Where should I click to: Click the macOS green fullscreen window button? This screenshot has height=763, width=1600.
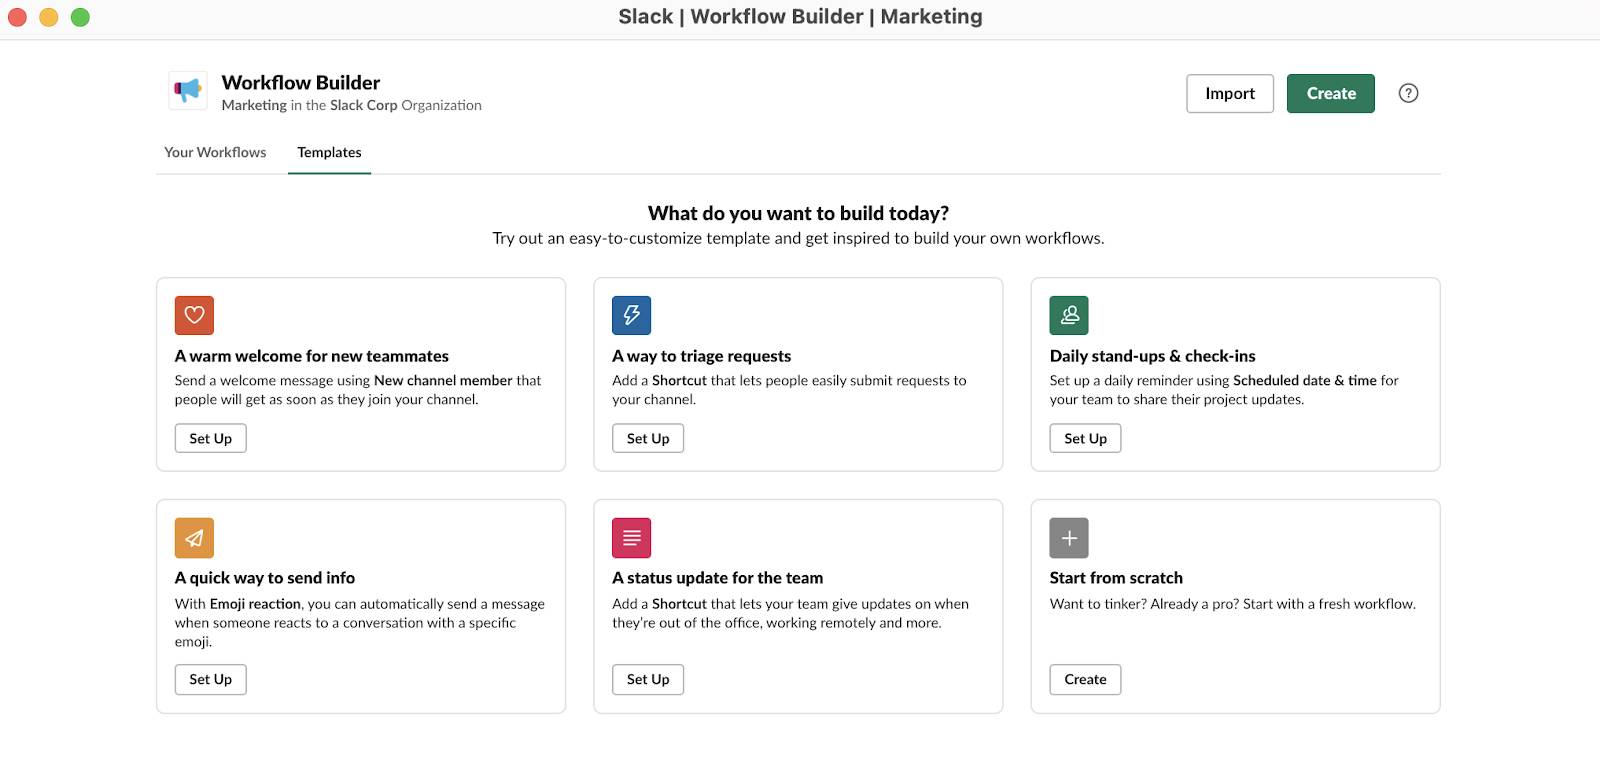(x=80, y=17)
